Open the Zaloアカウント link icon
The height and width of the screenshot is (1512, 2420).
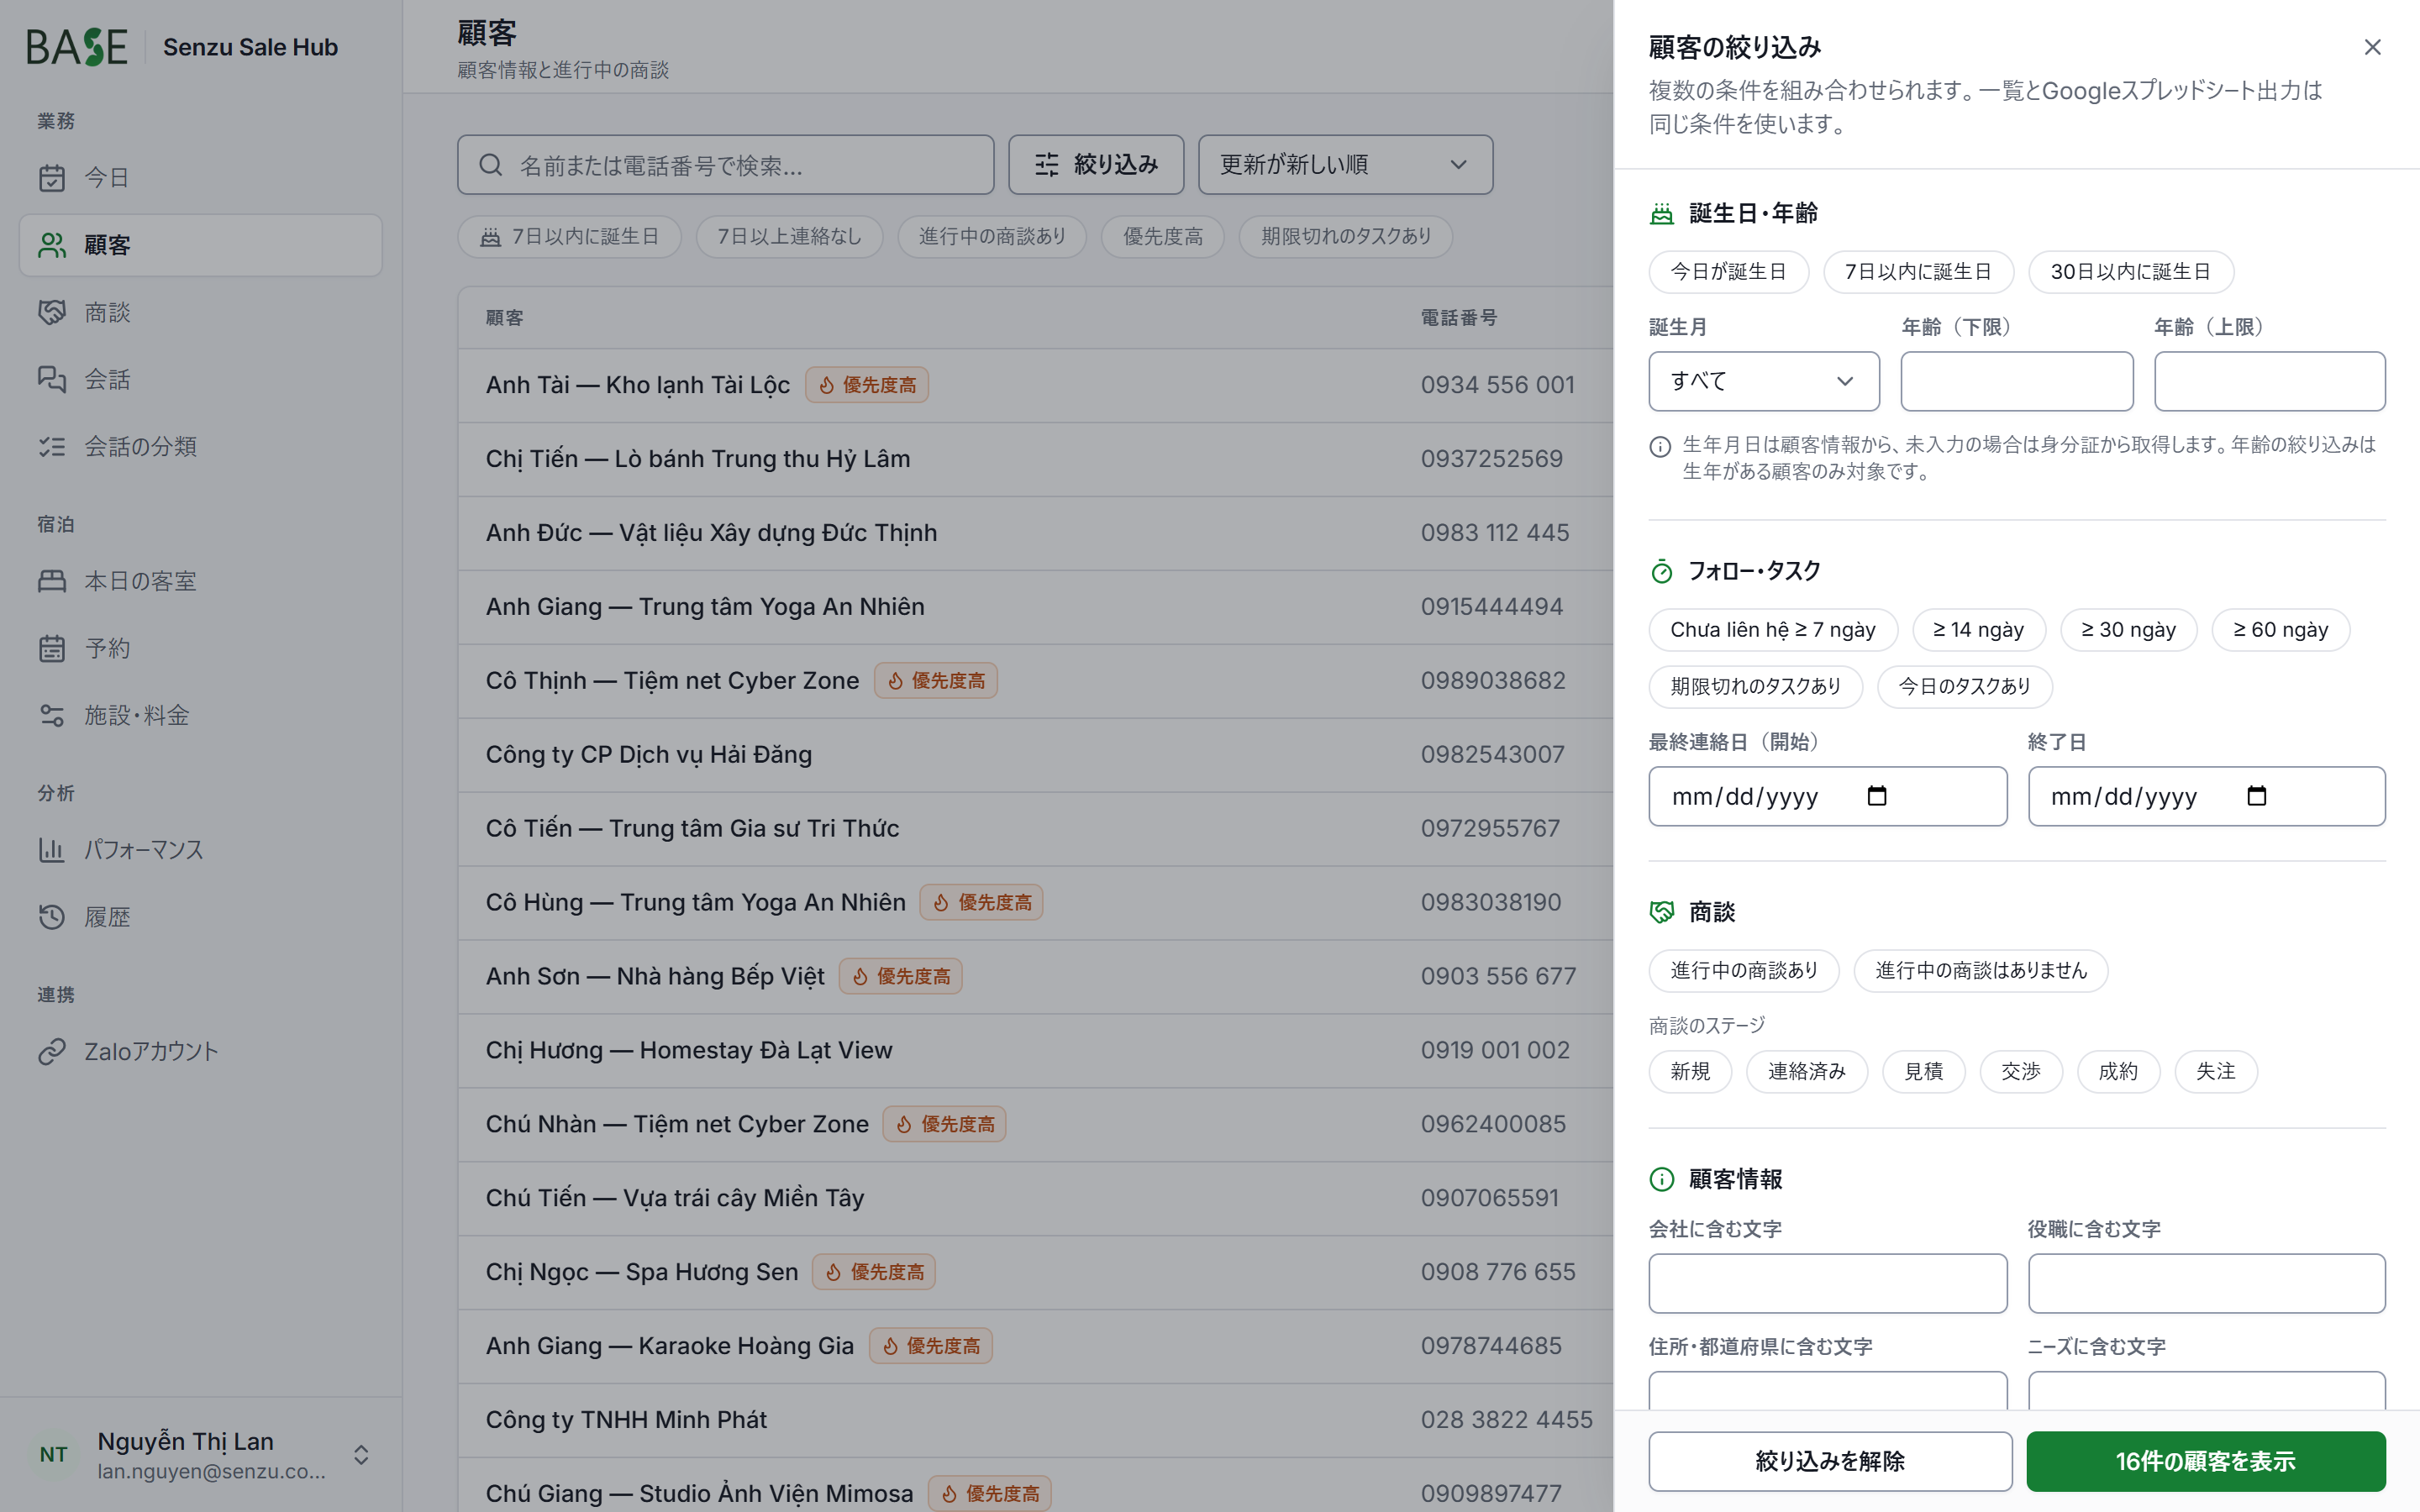coord(52,1052)
